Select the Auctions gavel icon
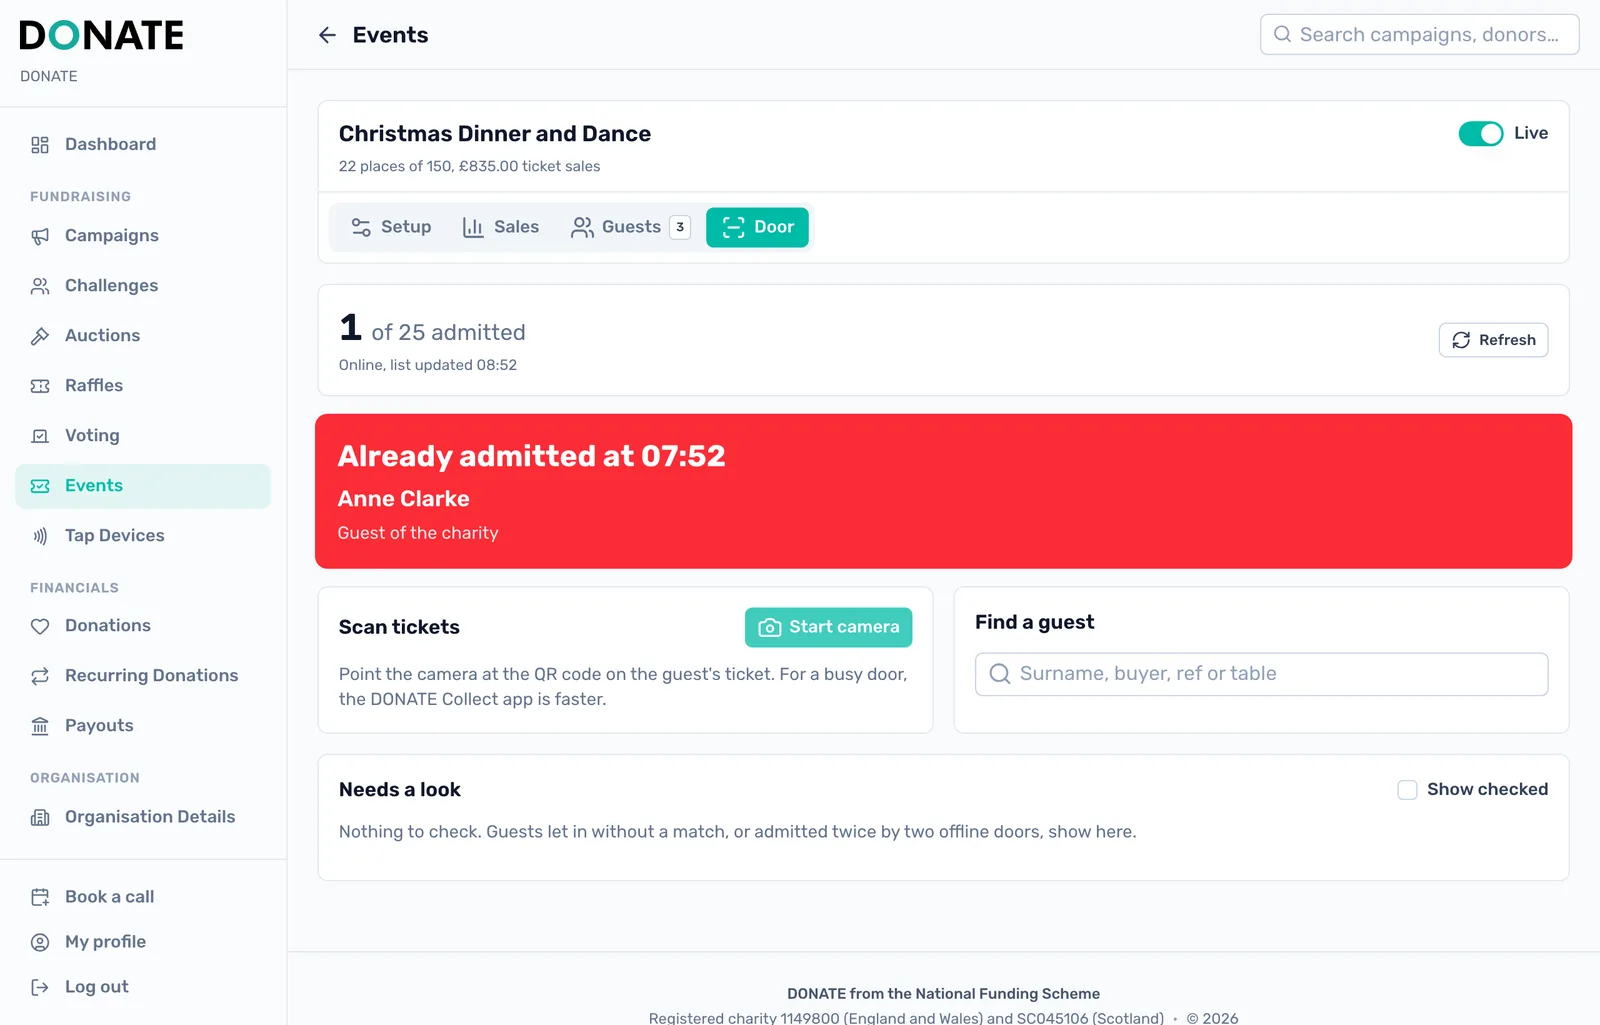The height and width of the screenshot is (1025, 1600). pos(40,336)
